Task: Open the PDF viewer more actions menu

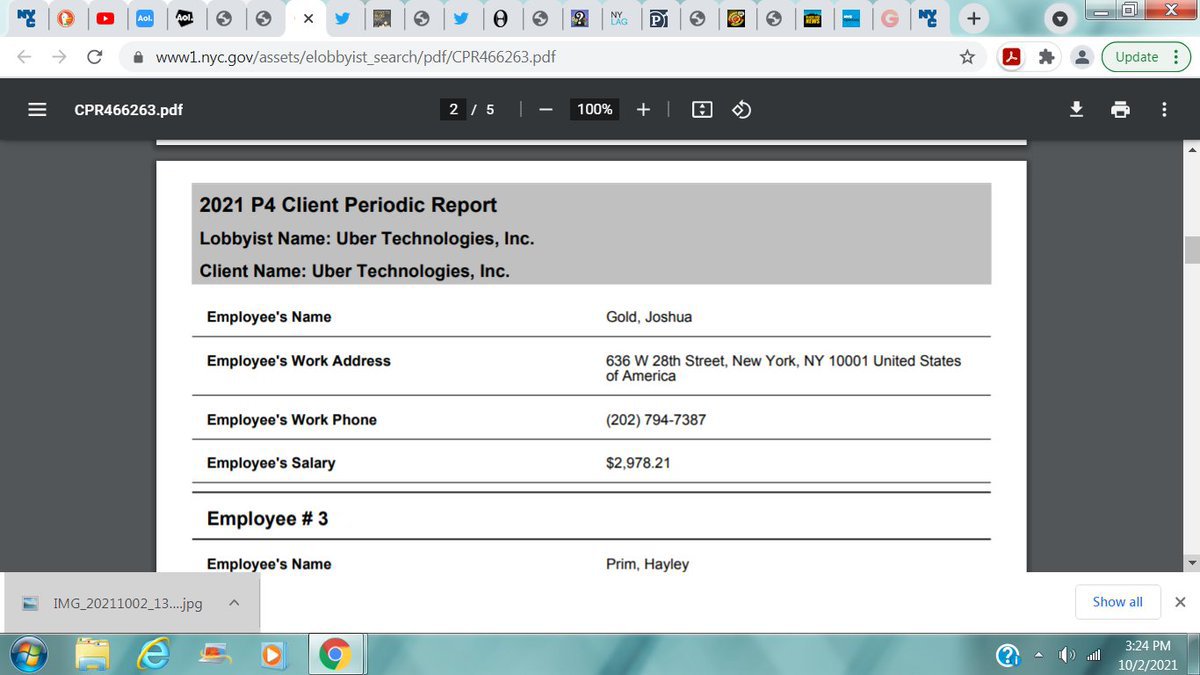Action: (x=1164, y=110)
